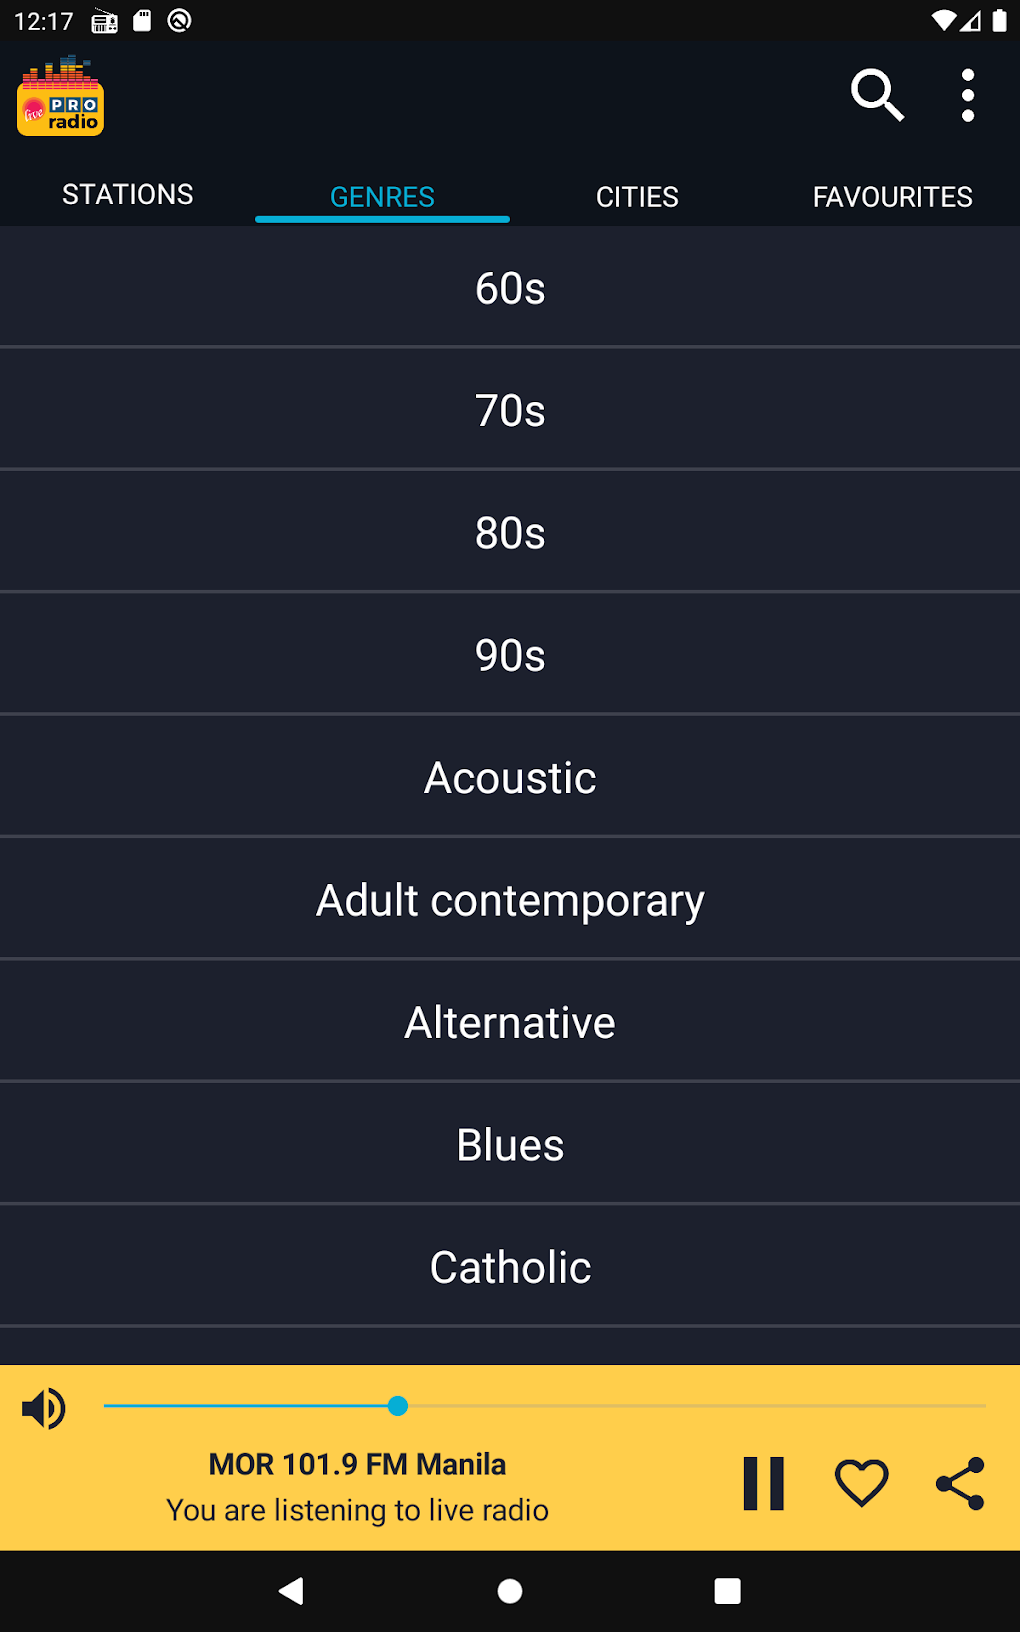Open the search magnifier icon
This screenshot has width=1020, height=1632.
point(877,95)
